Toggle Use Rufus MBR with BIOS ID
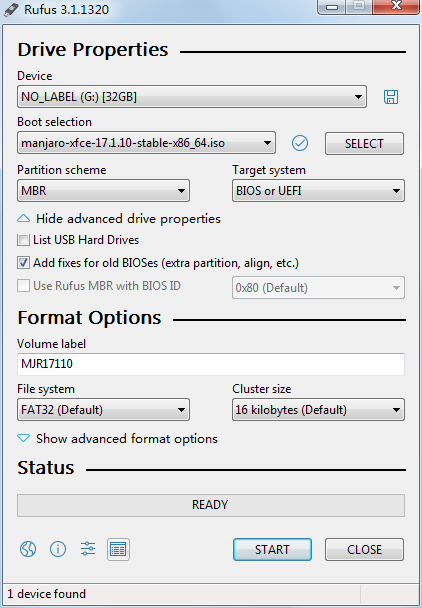Viewport: 422px width, 608px height. click(x=23, y=286)
